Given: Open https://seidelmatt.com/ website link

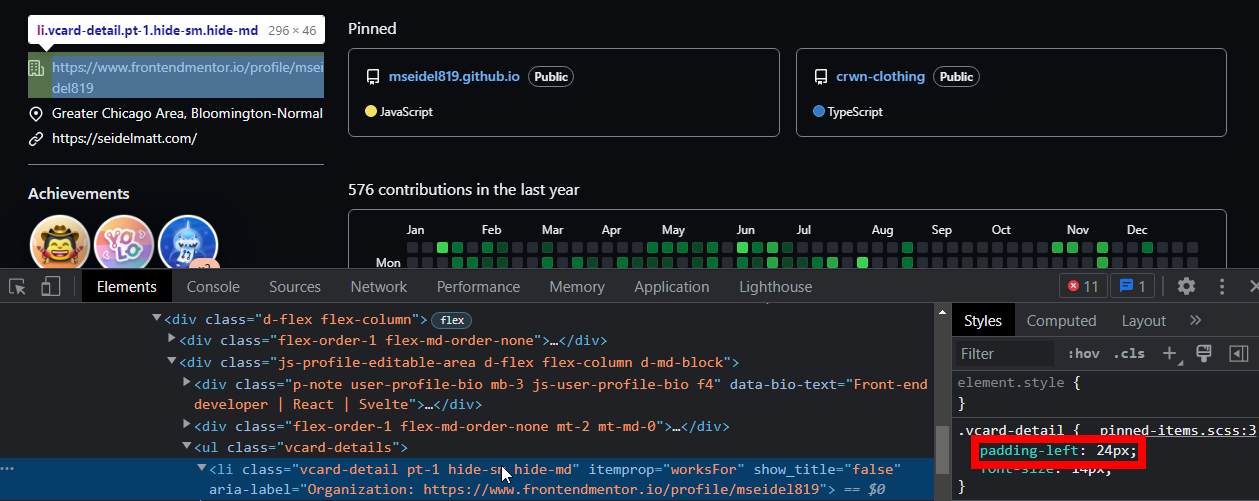Looking at the screenshot, I should click(x=125, y=138).
